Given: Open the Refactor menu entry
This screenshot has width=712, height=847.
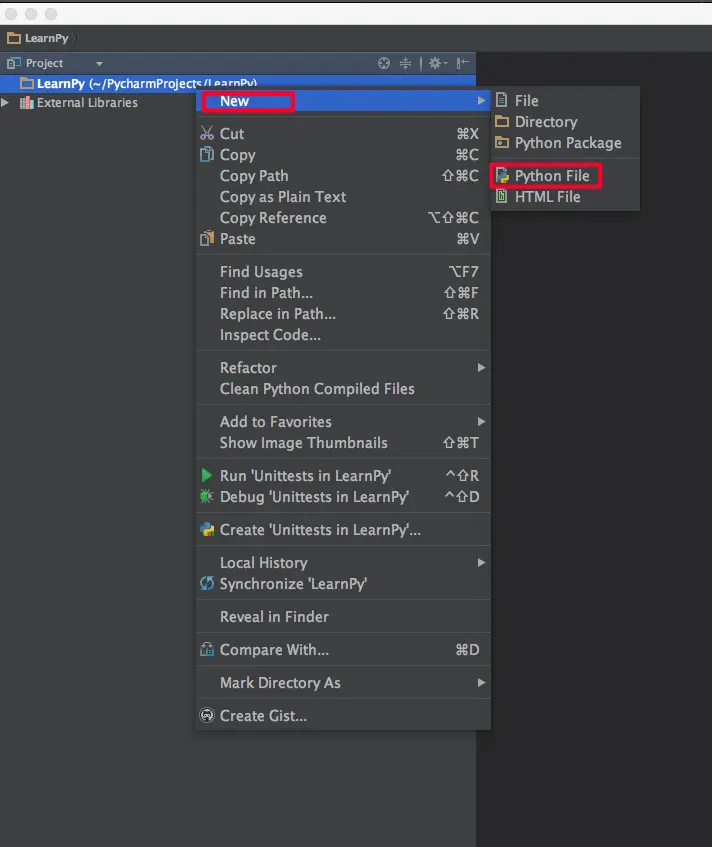Looking at the screenshot, I should pos(343,368).
